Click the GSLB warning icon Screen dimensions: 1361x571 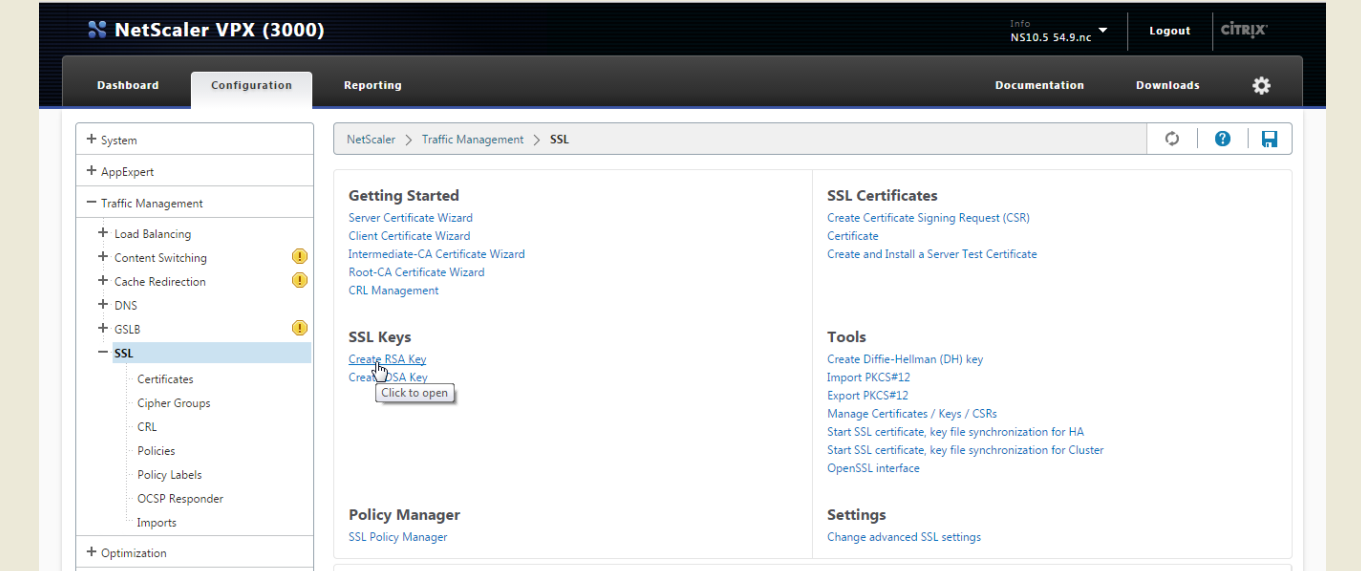click(299, 328)
